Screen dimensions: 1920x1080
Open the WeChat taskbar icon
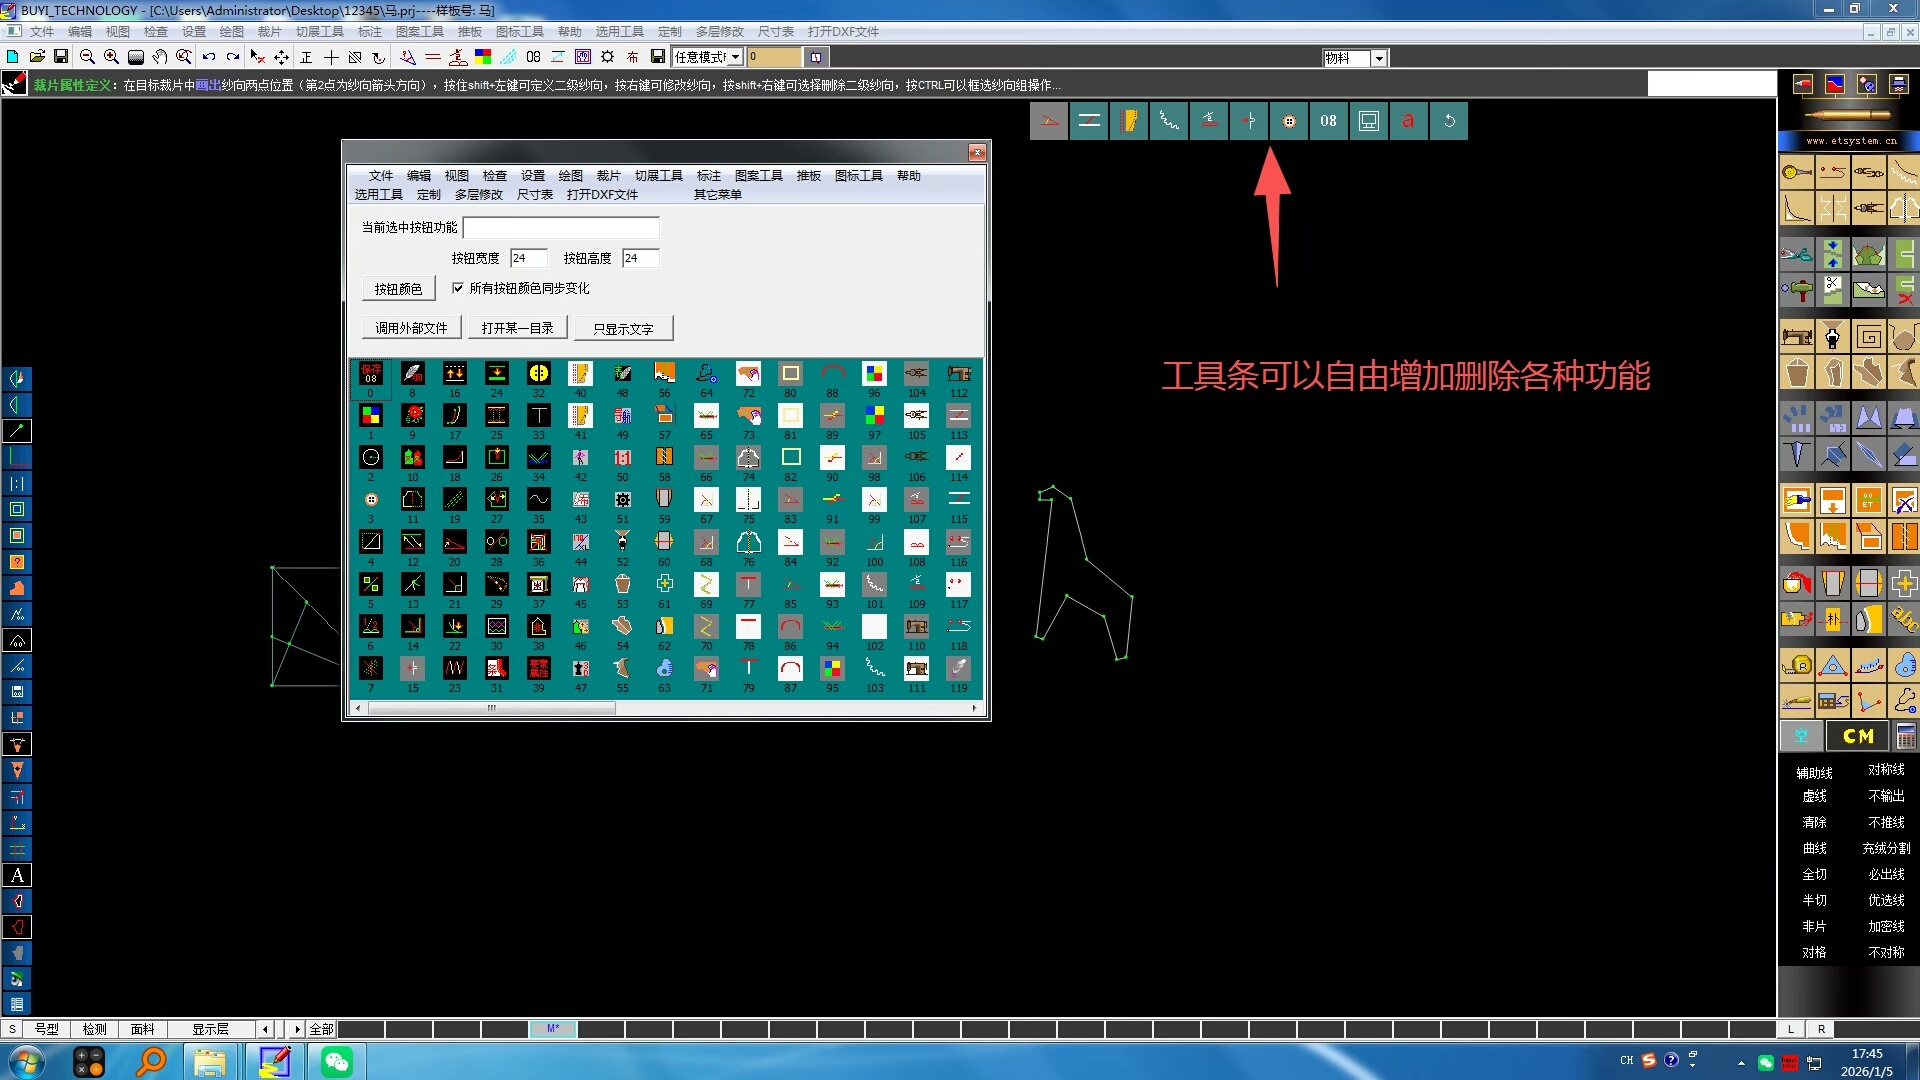point(336,1061)
